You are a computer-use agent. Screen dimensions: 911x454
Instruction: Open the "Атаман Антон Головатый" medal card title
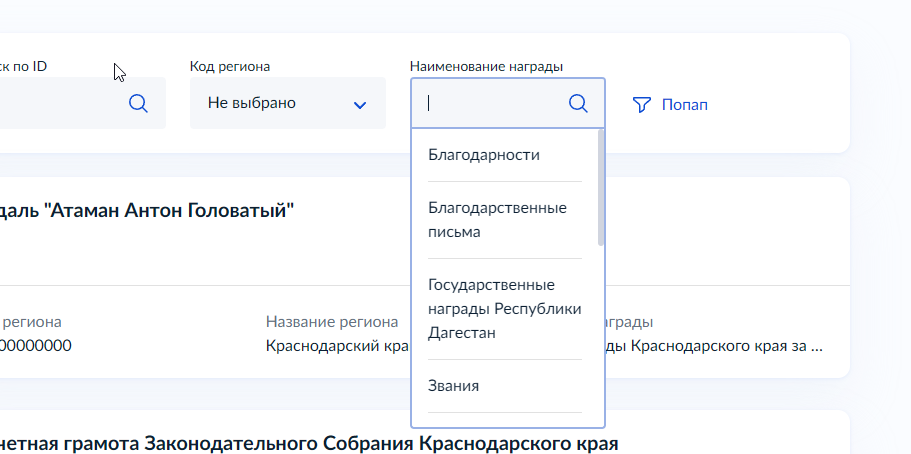point(150,211)
